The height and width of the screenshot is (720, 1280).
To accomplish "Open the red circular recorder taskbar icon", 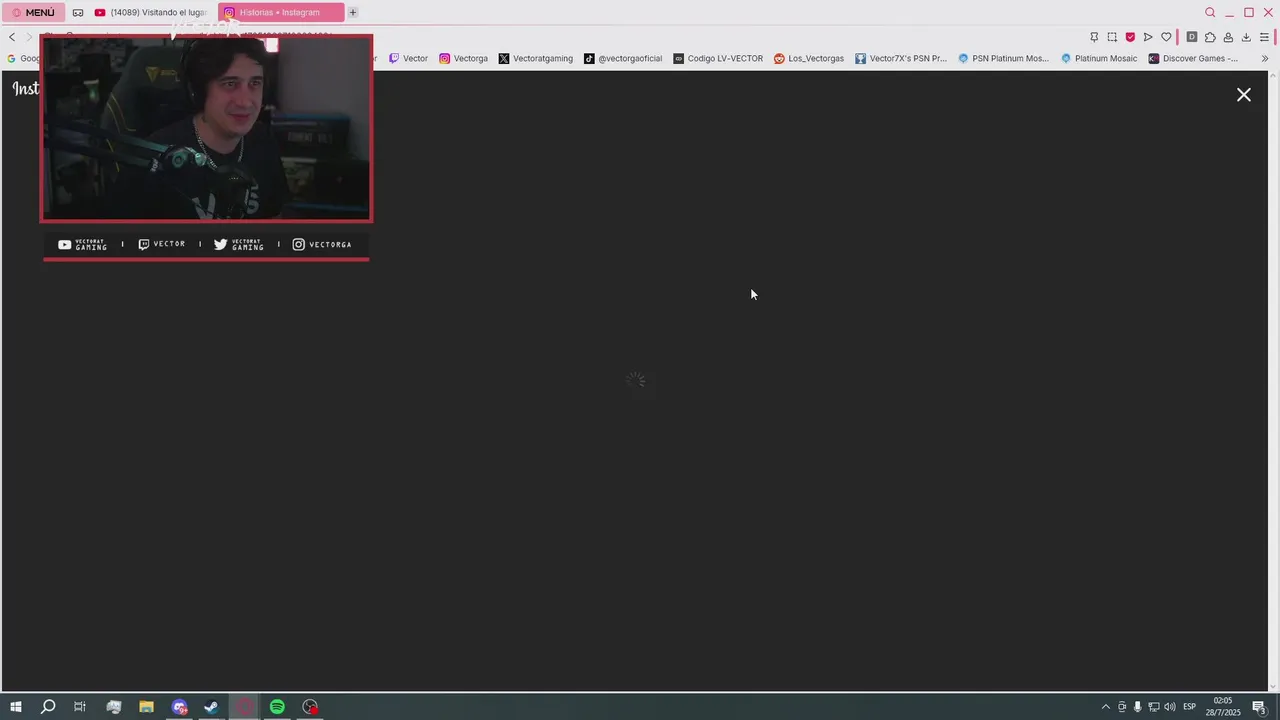I will click(x=310, y=707).
